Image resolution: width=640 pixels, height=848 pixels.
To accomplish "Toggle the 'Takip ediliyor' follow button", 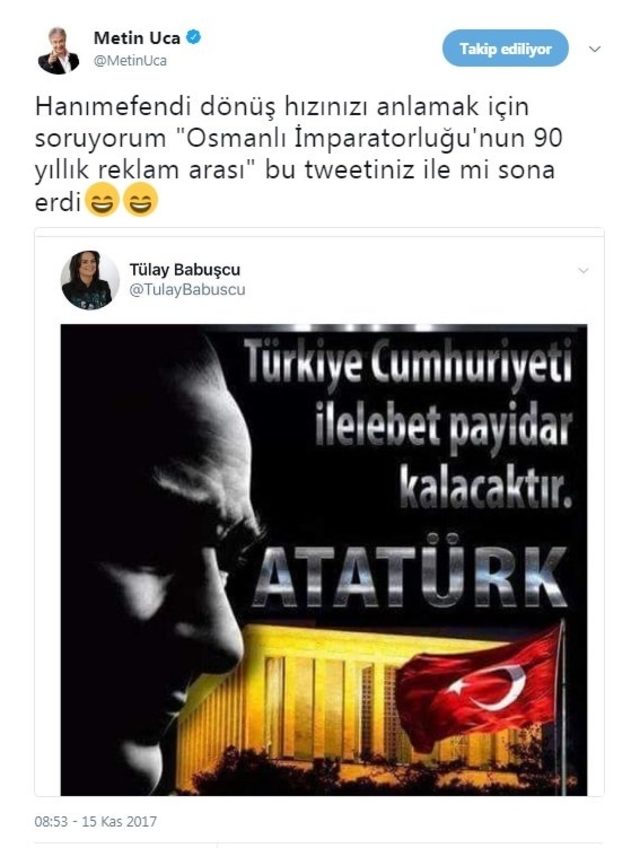I will 505,49.
